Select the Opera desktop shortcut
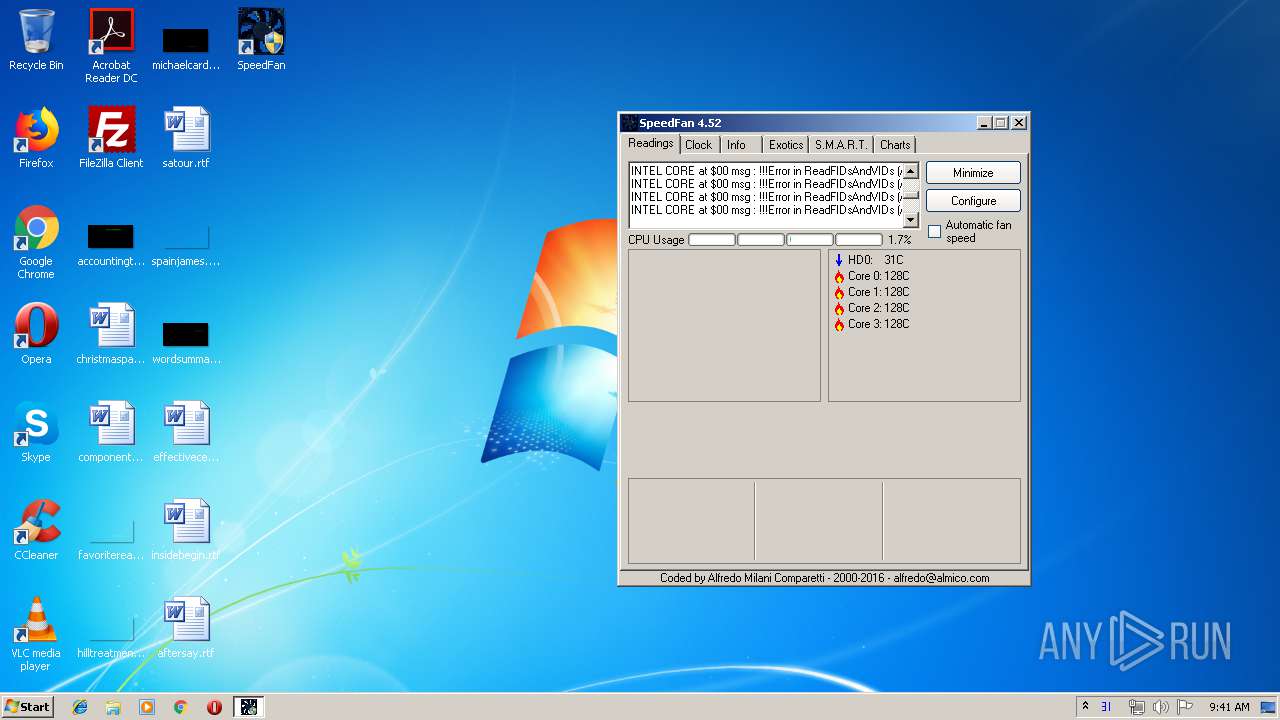 pyautogui.click(x=36, y=334)
